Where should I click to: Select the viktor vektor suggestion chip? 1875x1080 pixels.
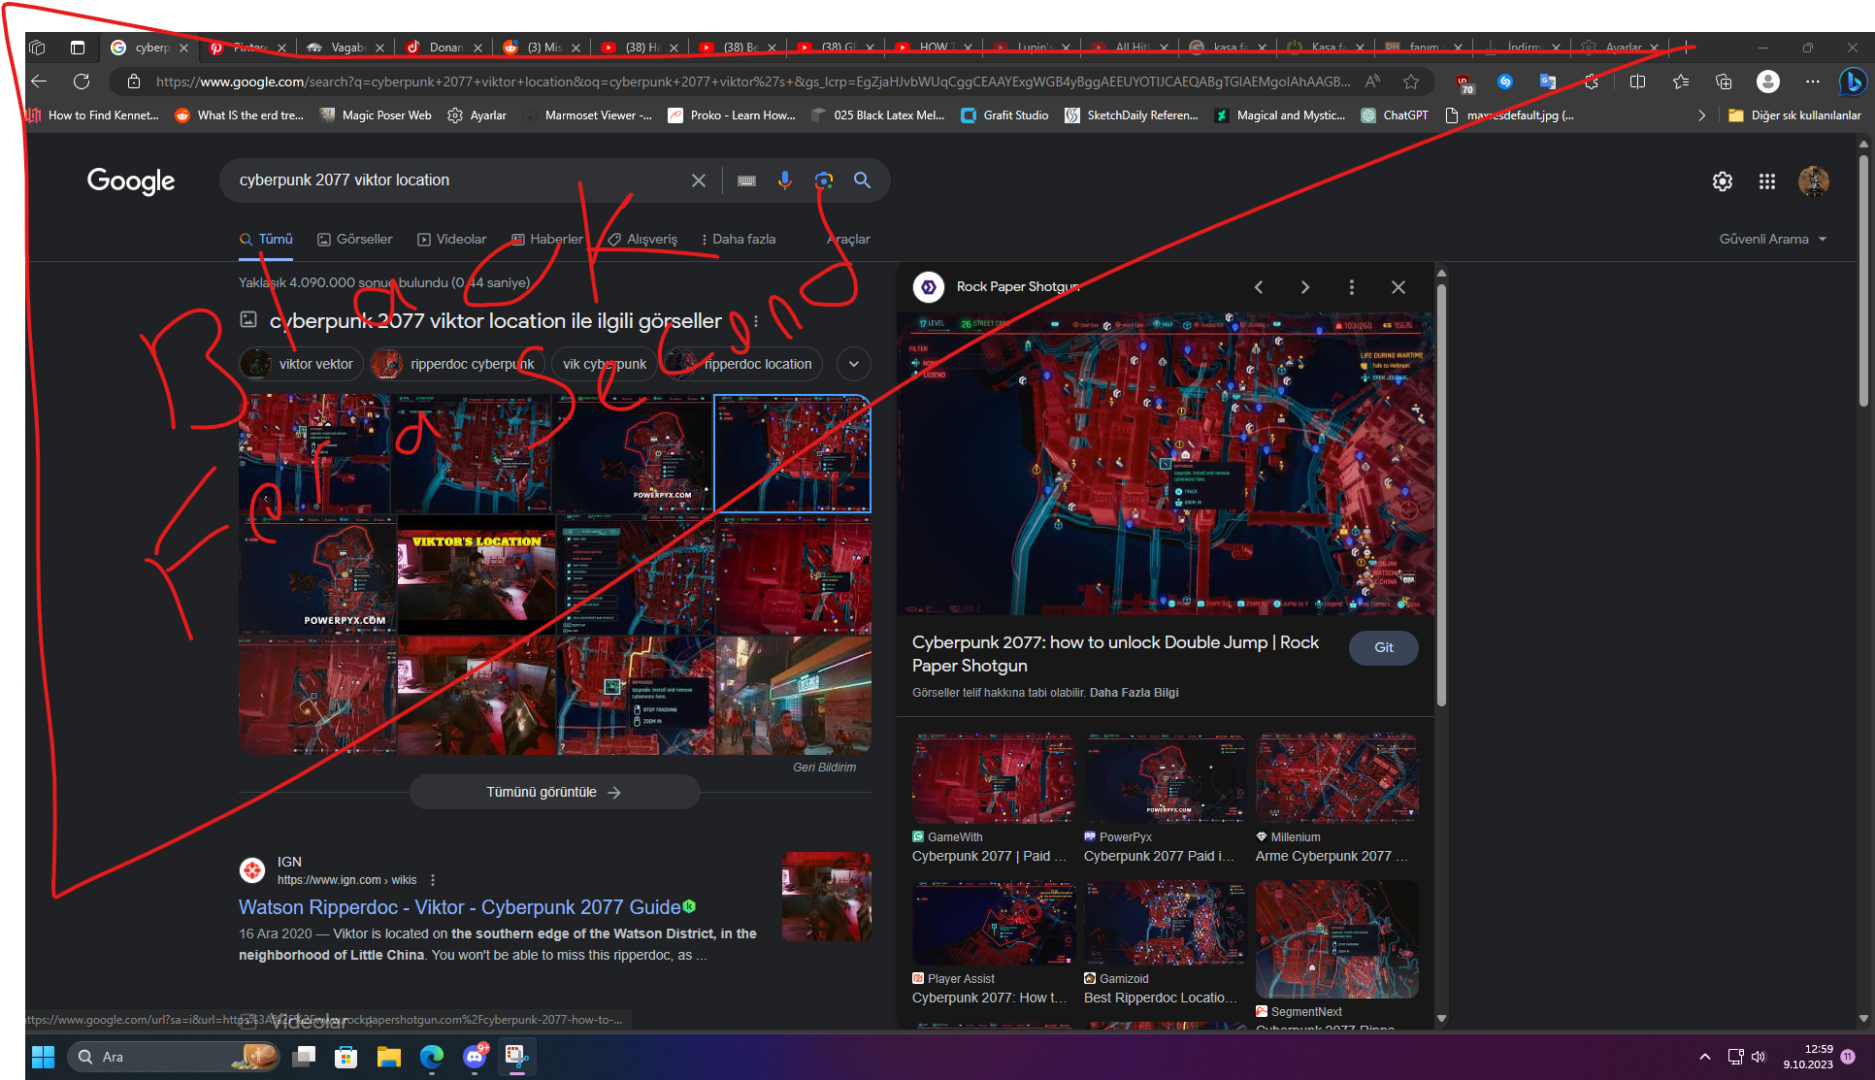301,364
